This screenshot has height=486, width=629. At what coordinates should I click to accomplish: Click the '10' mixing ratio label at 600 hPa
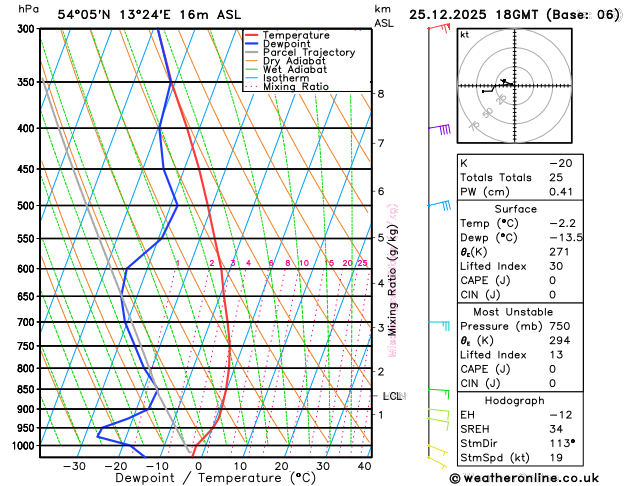[x=304, y=263]
